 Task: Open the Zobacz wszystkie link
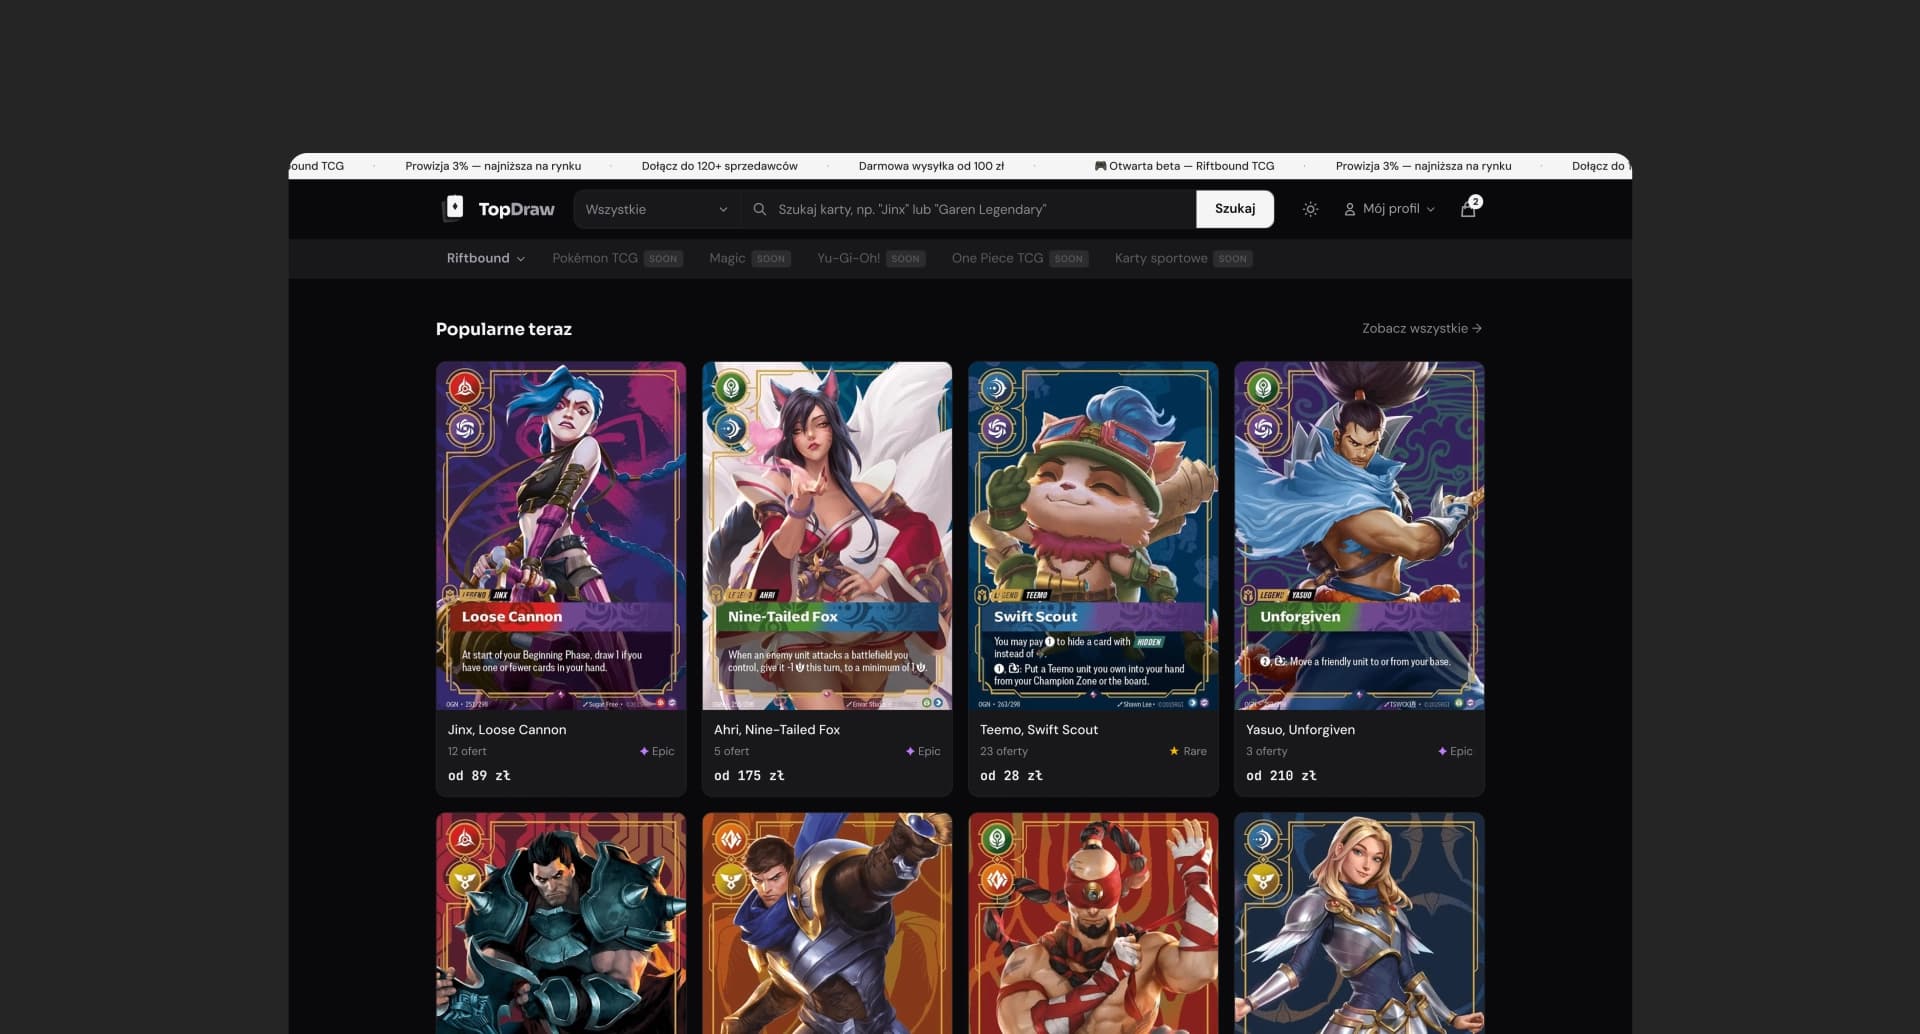click(x=1422, y=328)
